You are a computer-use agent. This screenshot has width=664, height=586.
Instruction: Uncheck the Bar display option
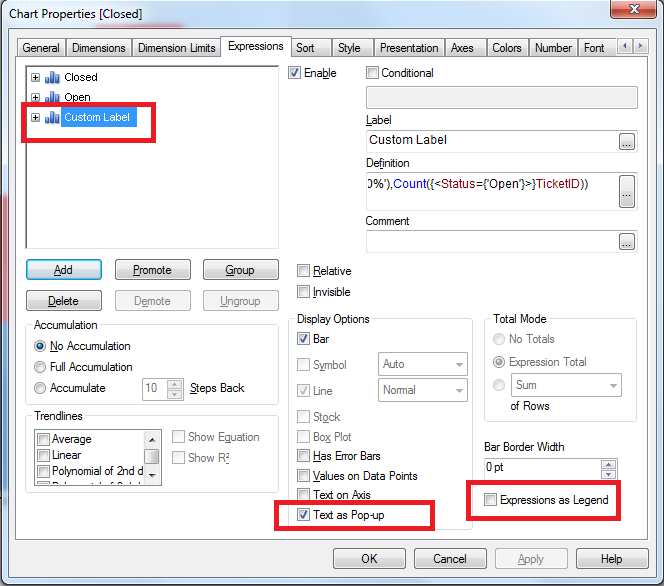(303, 339)
